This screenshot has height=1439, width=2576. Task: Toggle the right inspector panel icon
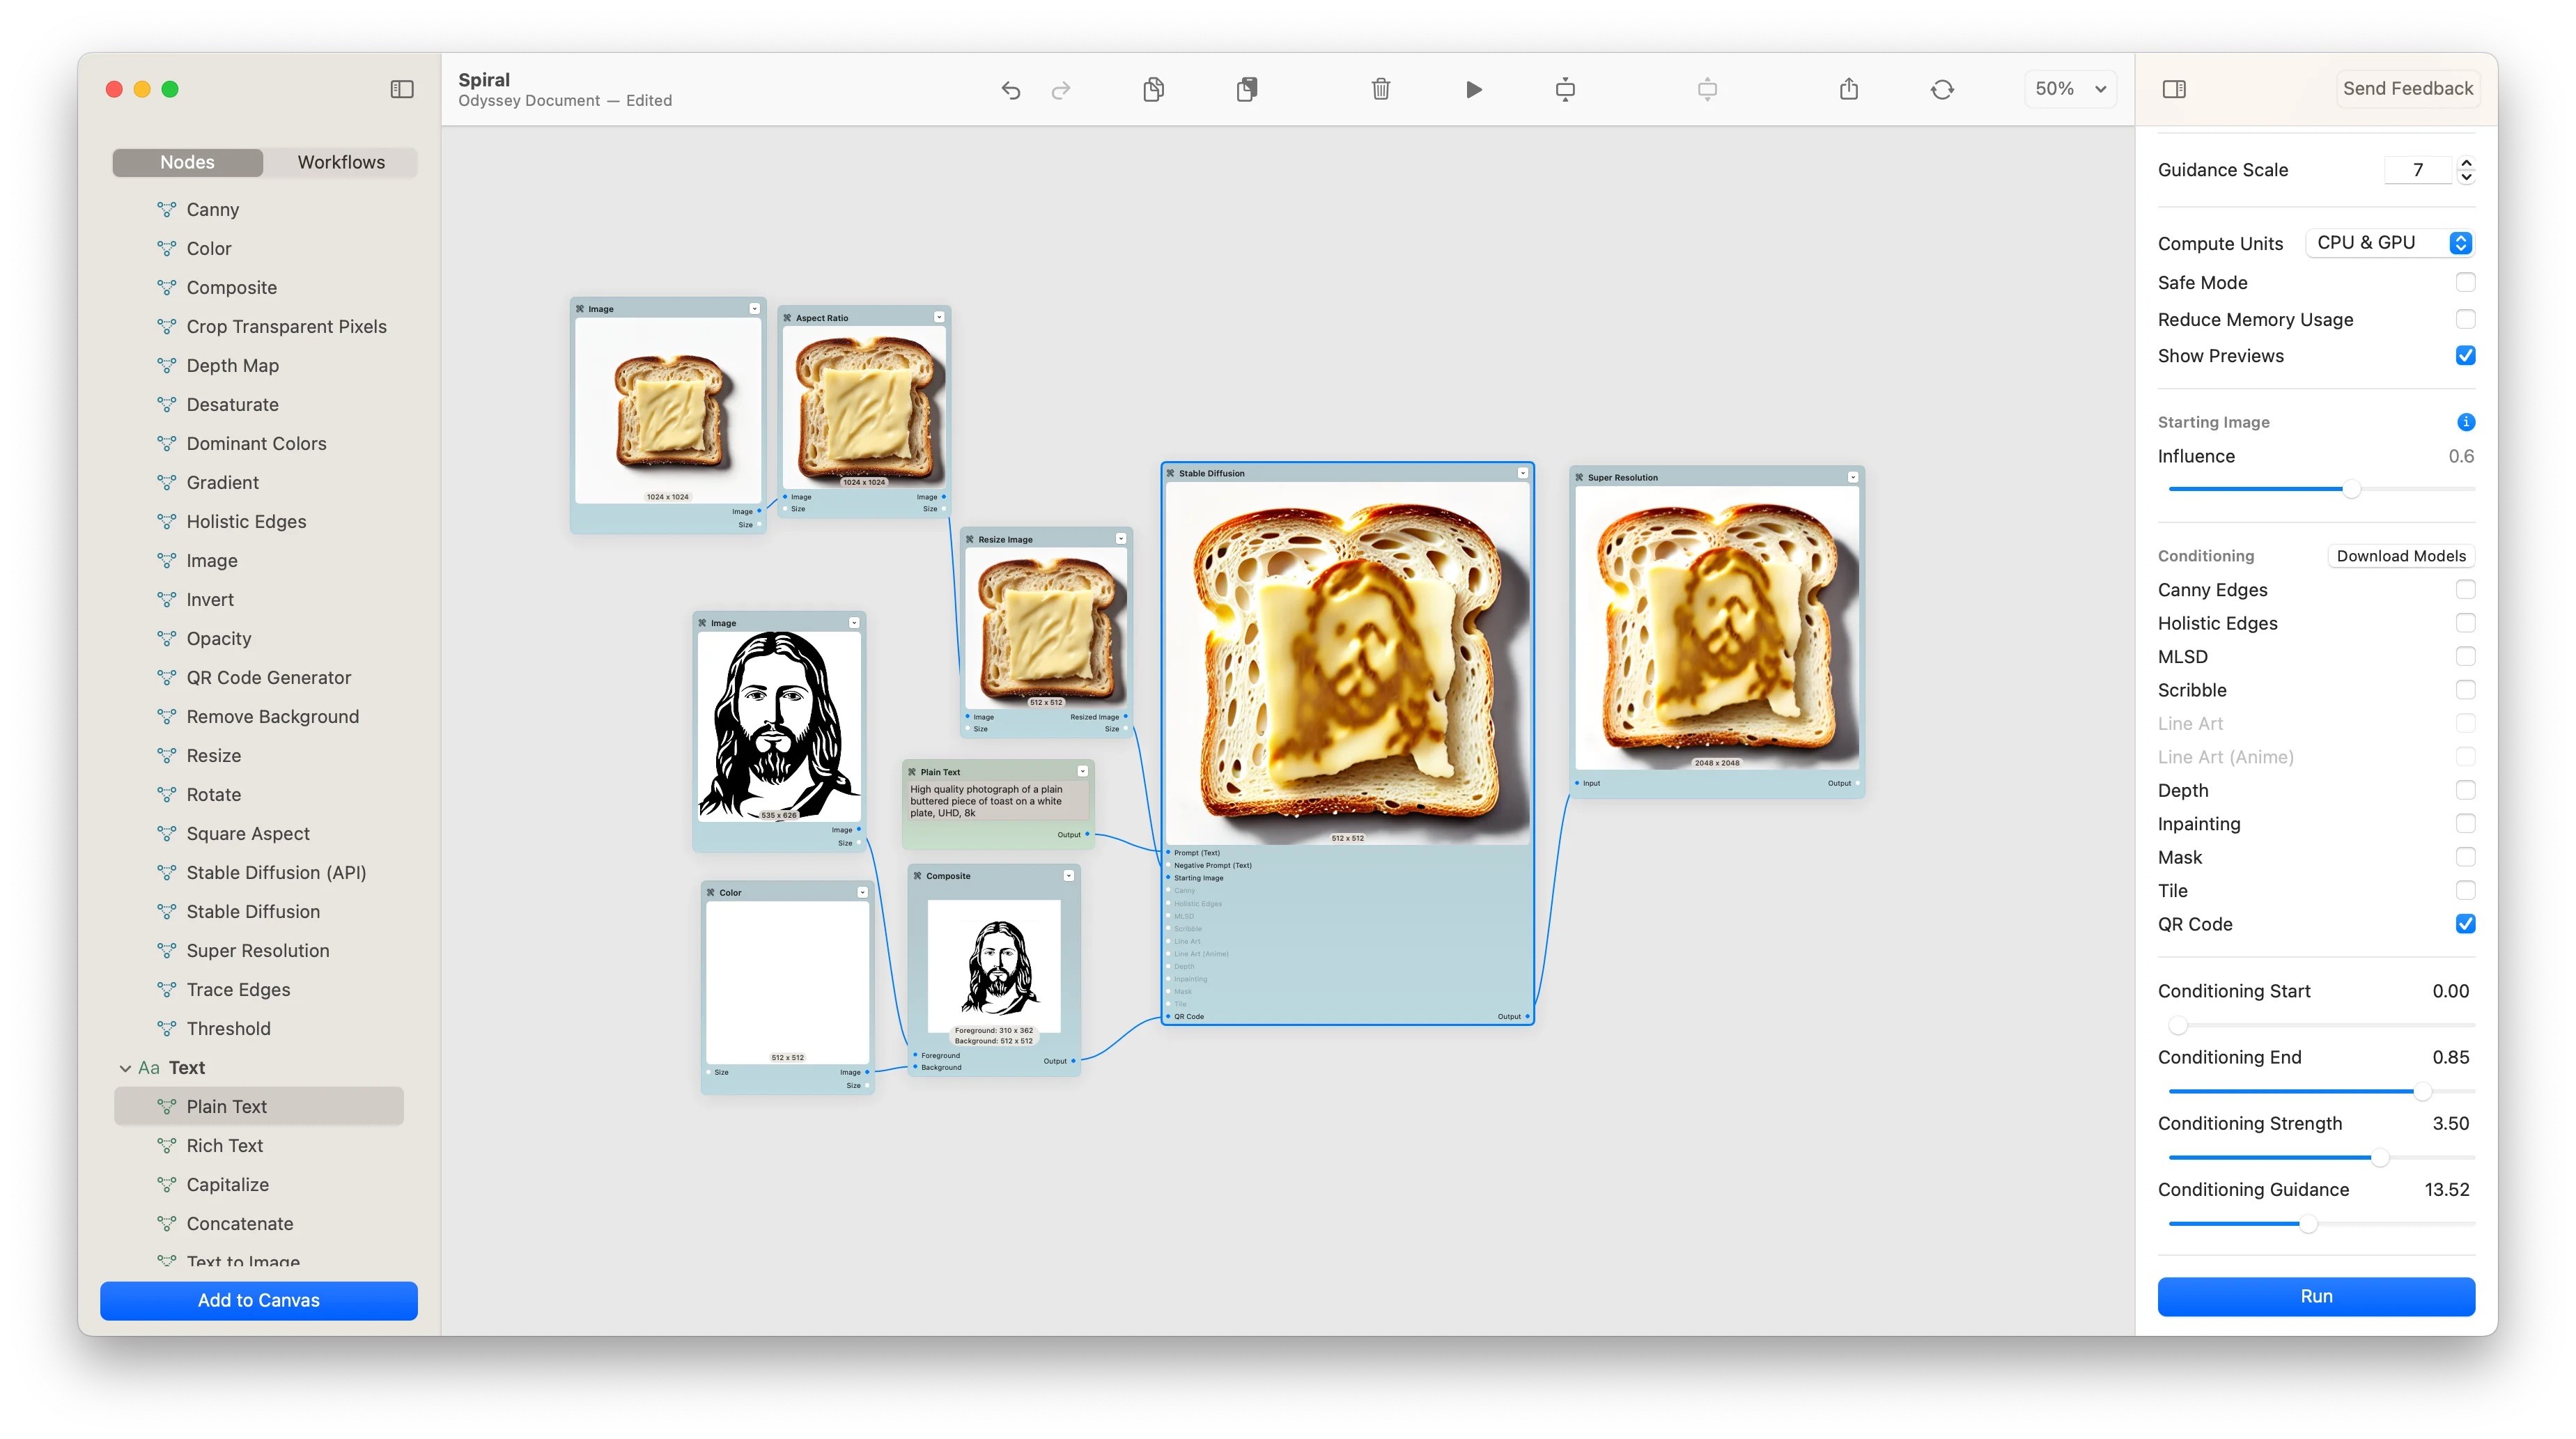click(x=2173, y=89)
